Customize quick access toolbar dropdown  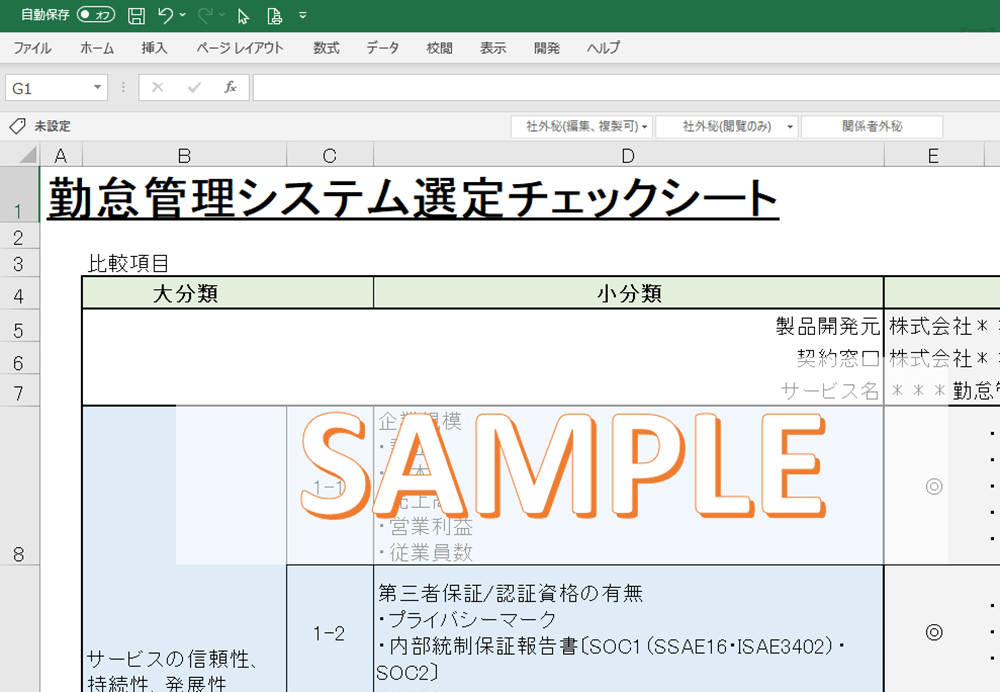pyautogui.click(x=303, y=15)
